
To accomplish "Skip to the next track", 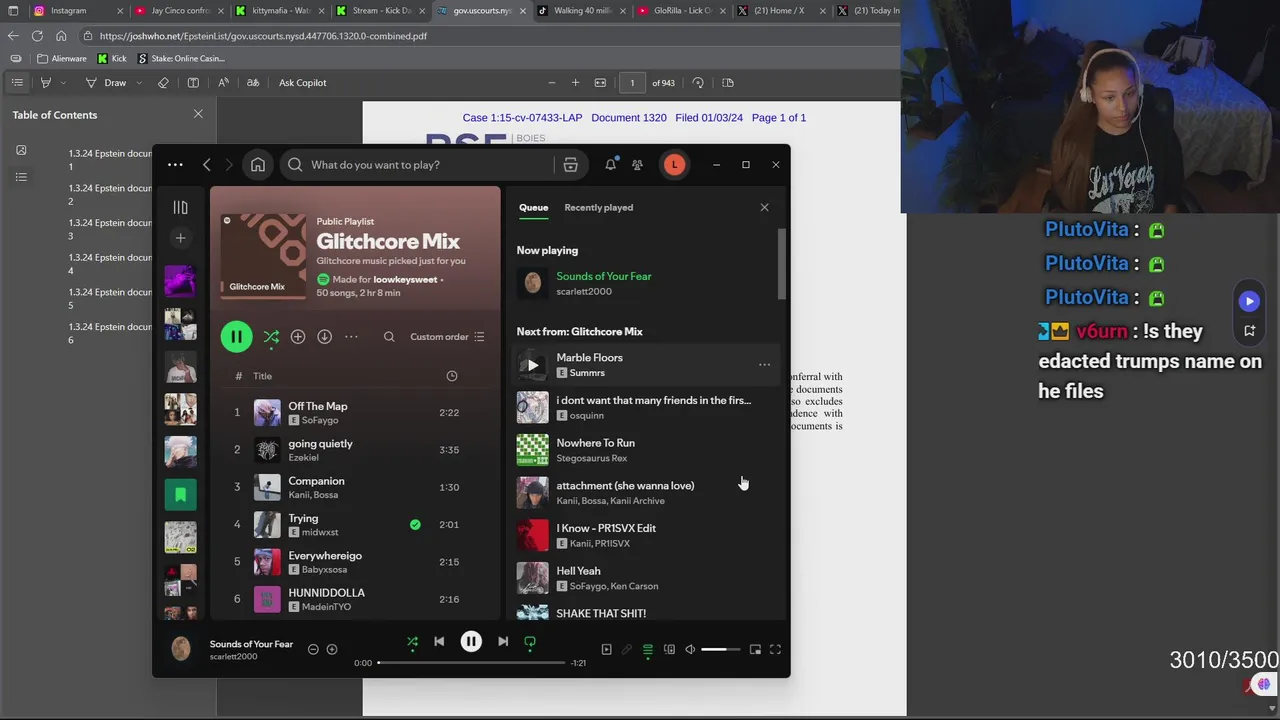I will coord(503,642).
